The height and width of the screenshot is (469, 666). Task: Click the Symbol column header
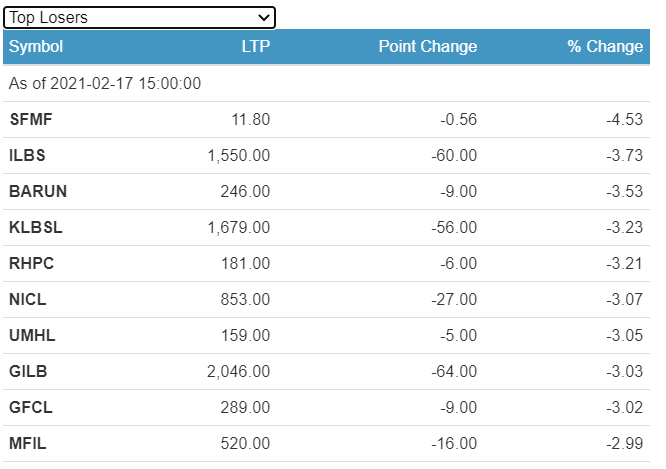tap(36, 47)
